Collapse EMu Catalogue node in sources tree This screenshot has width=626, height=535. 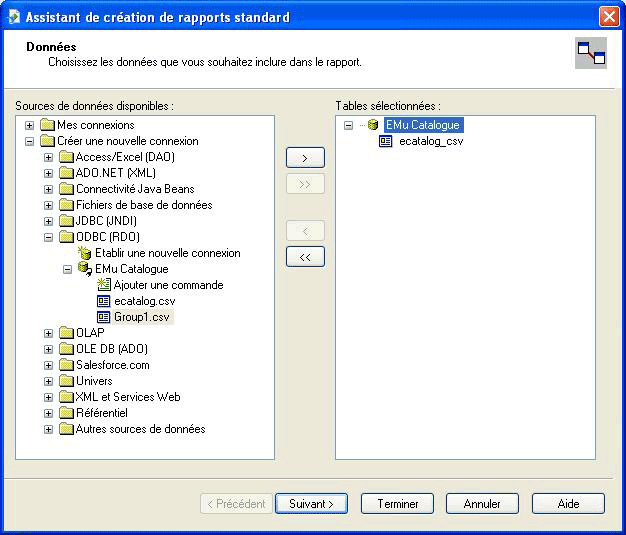tap(67, 269)
